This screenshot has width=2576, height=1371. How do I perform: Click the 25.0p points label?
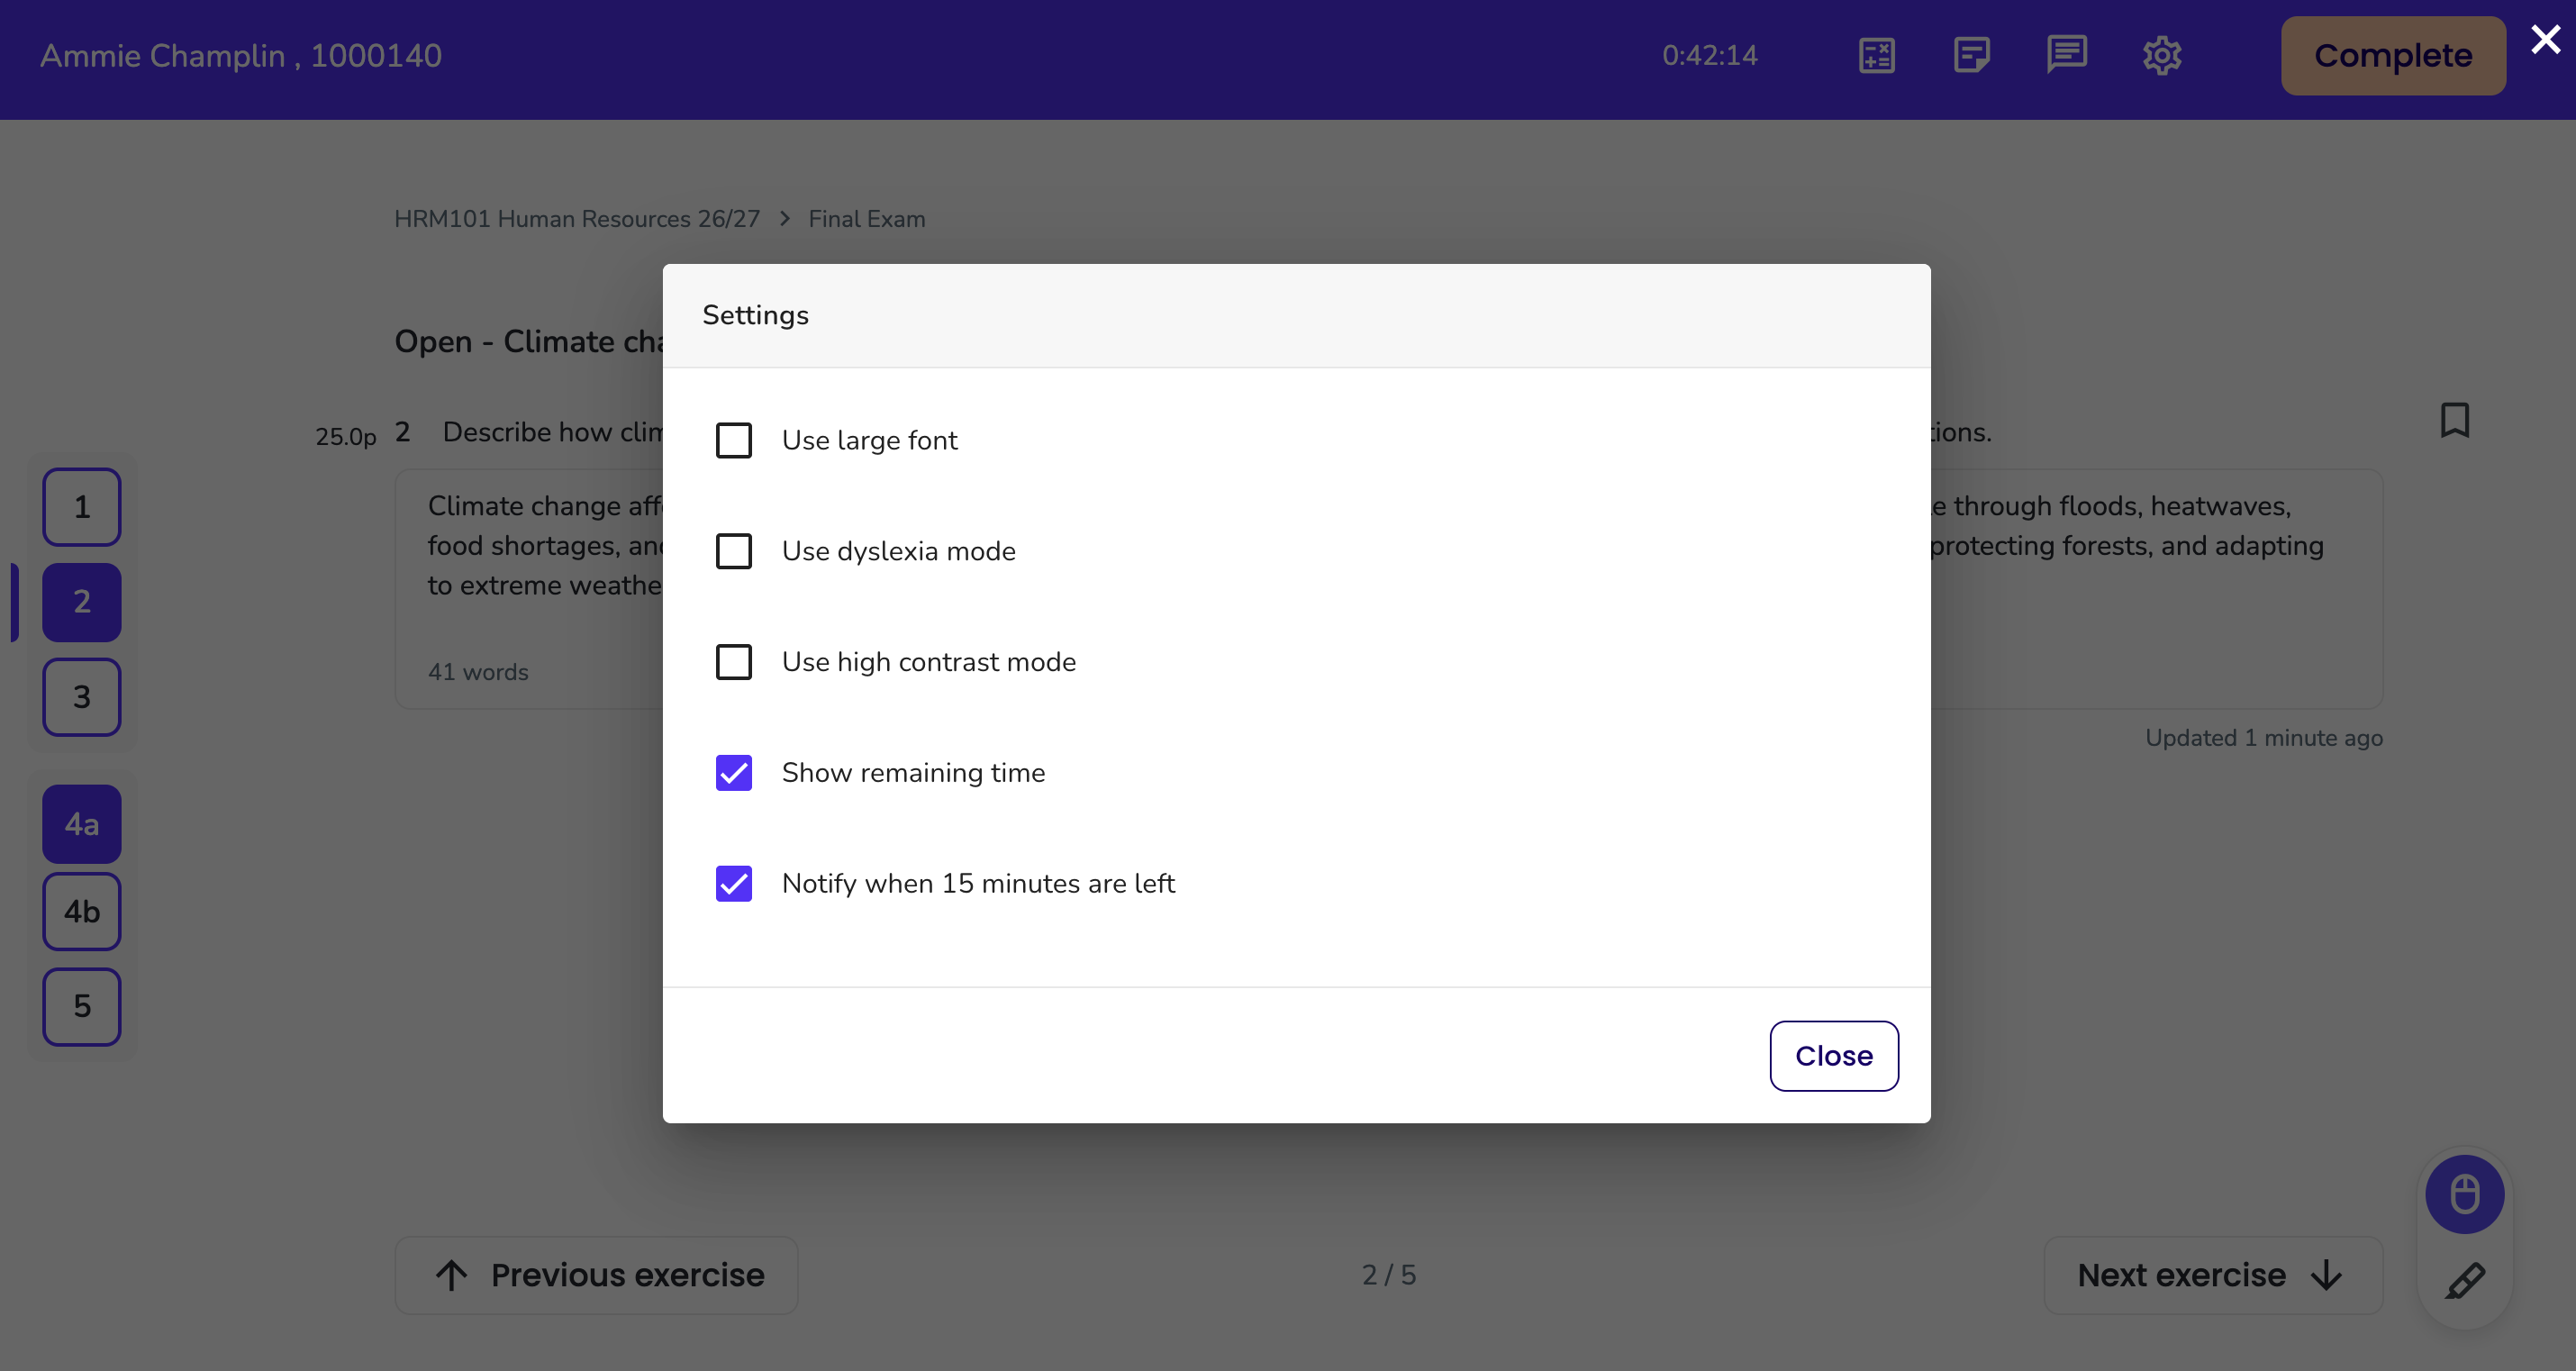pyautogui.click(x=346, y=437)
